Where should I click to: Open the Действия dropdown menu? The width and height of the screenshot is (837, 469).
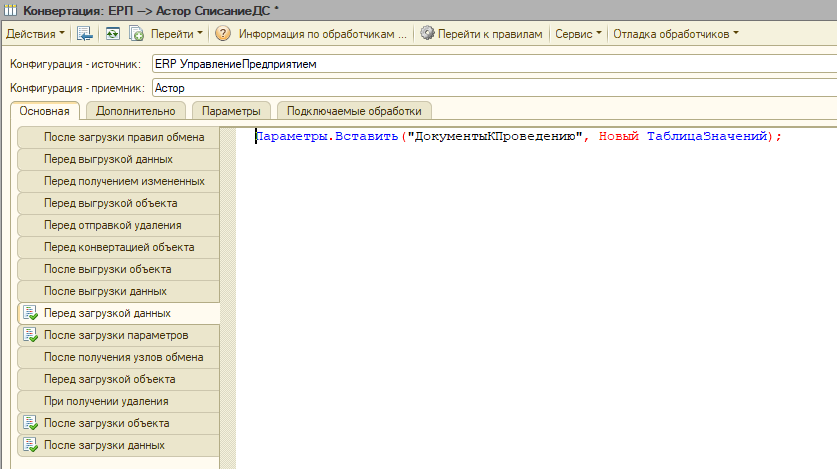[35, 33]
